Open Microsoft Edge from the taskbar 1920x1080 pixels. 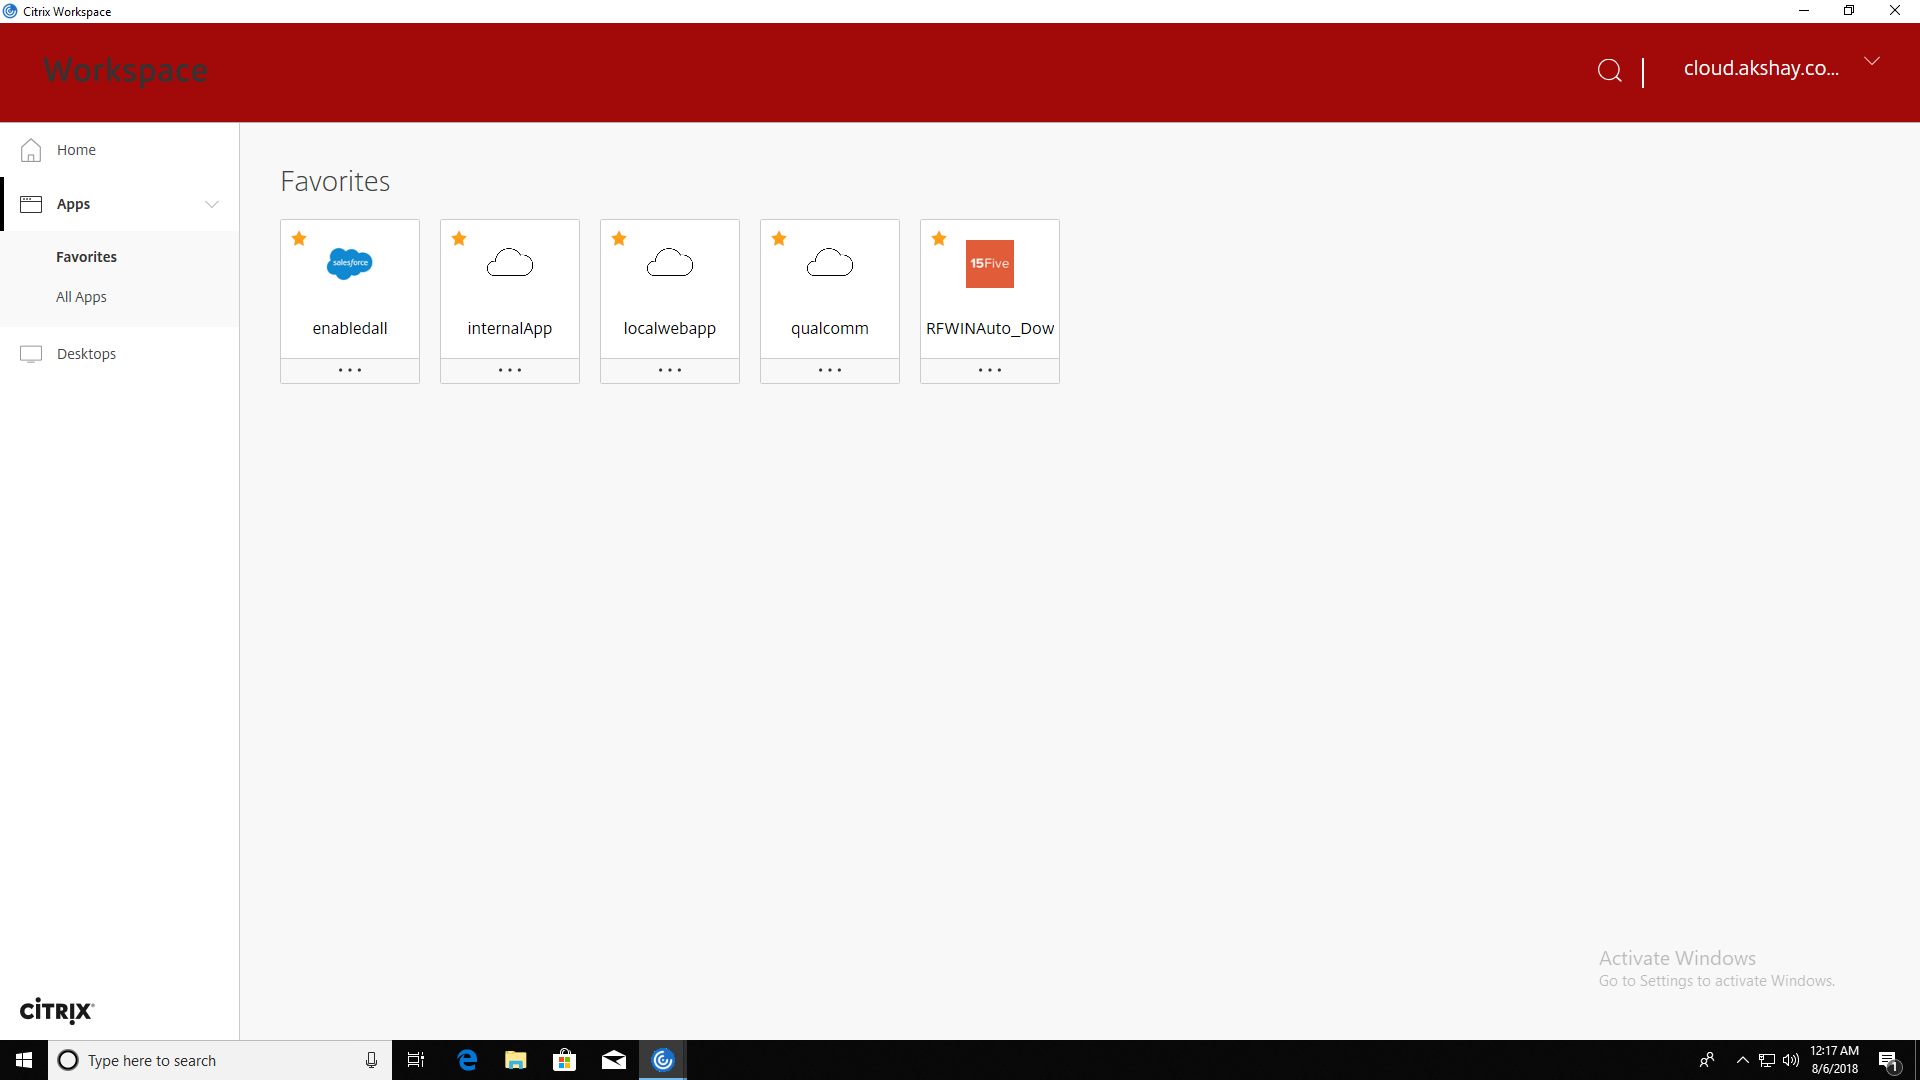pos(467,1060)
